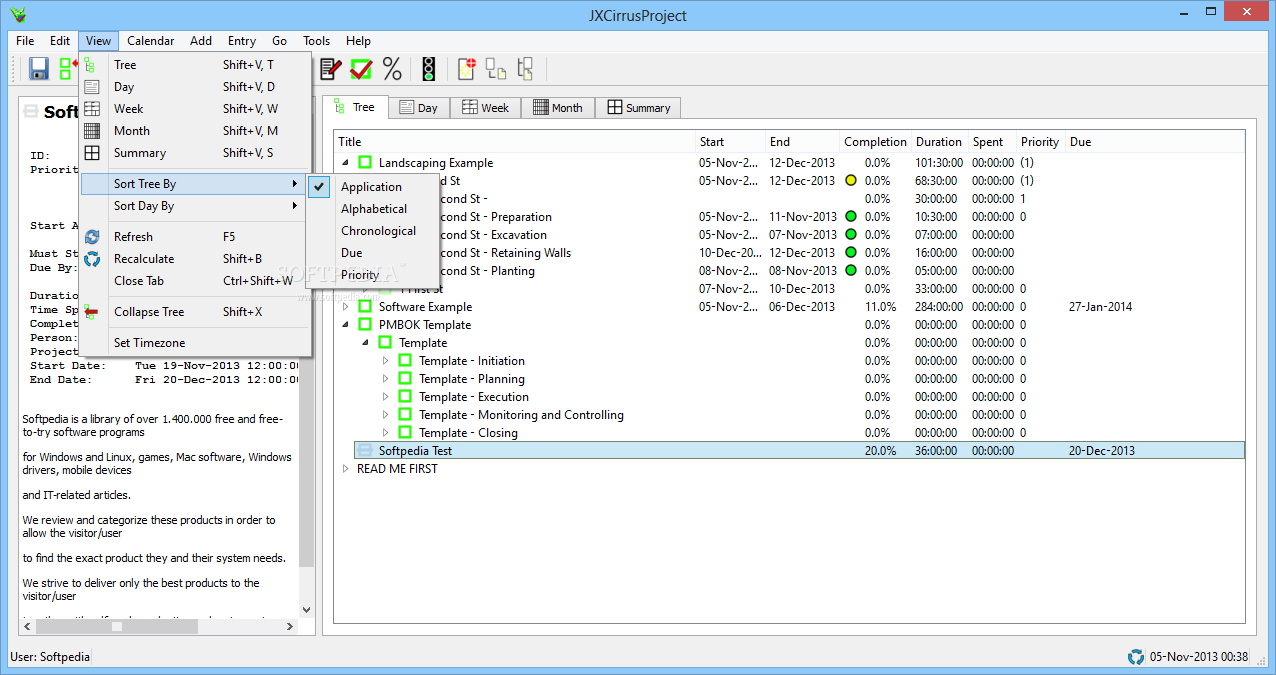Toggle the Software Example green checkbox
Viewport: 1276px width, 675px height.
click(x=365, y=307)
